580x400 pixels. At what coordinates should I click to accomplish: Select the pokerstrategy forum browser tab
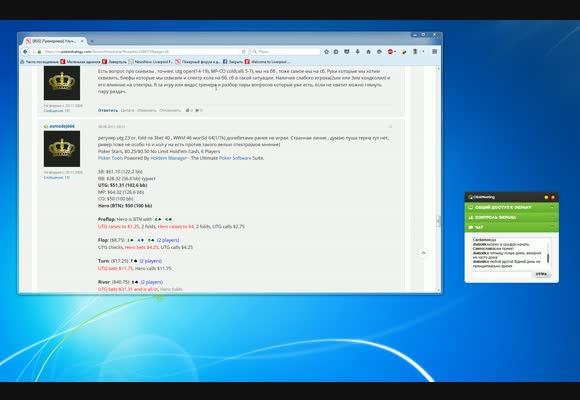[55, 41]
